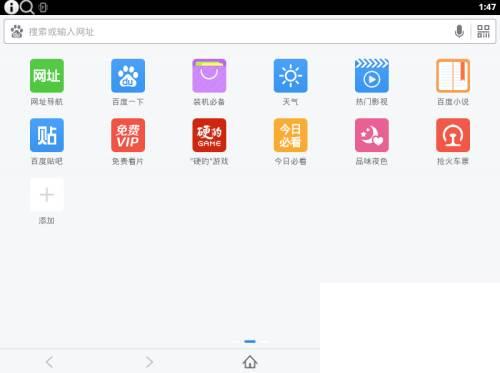Viewport: 500px width, 373px height.
Task: Go back with the left arrow
Action: 50,362
